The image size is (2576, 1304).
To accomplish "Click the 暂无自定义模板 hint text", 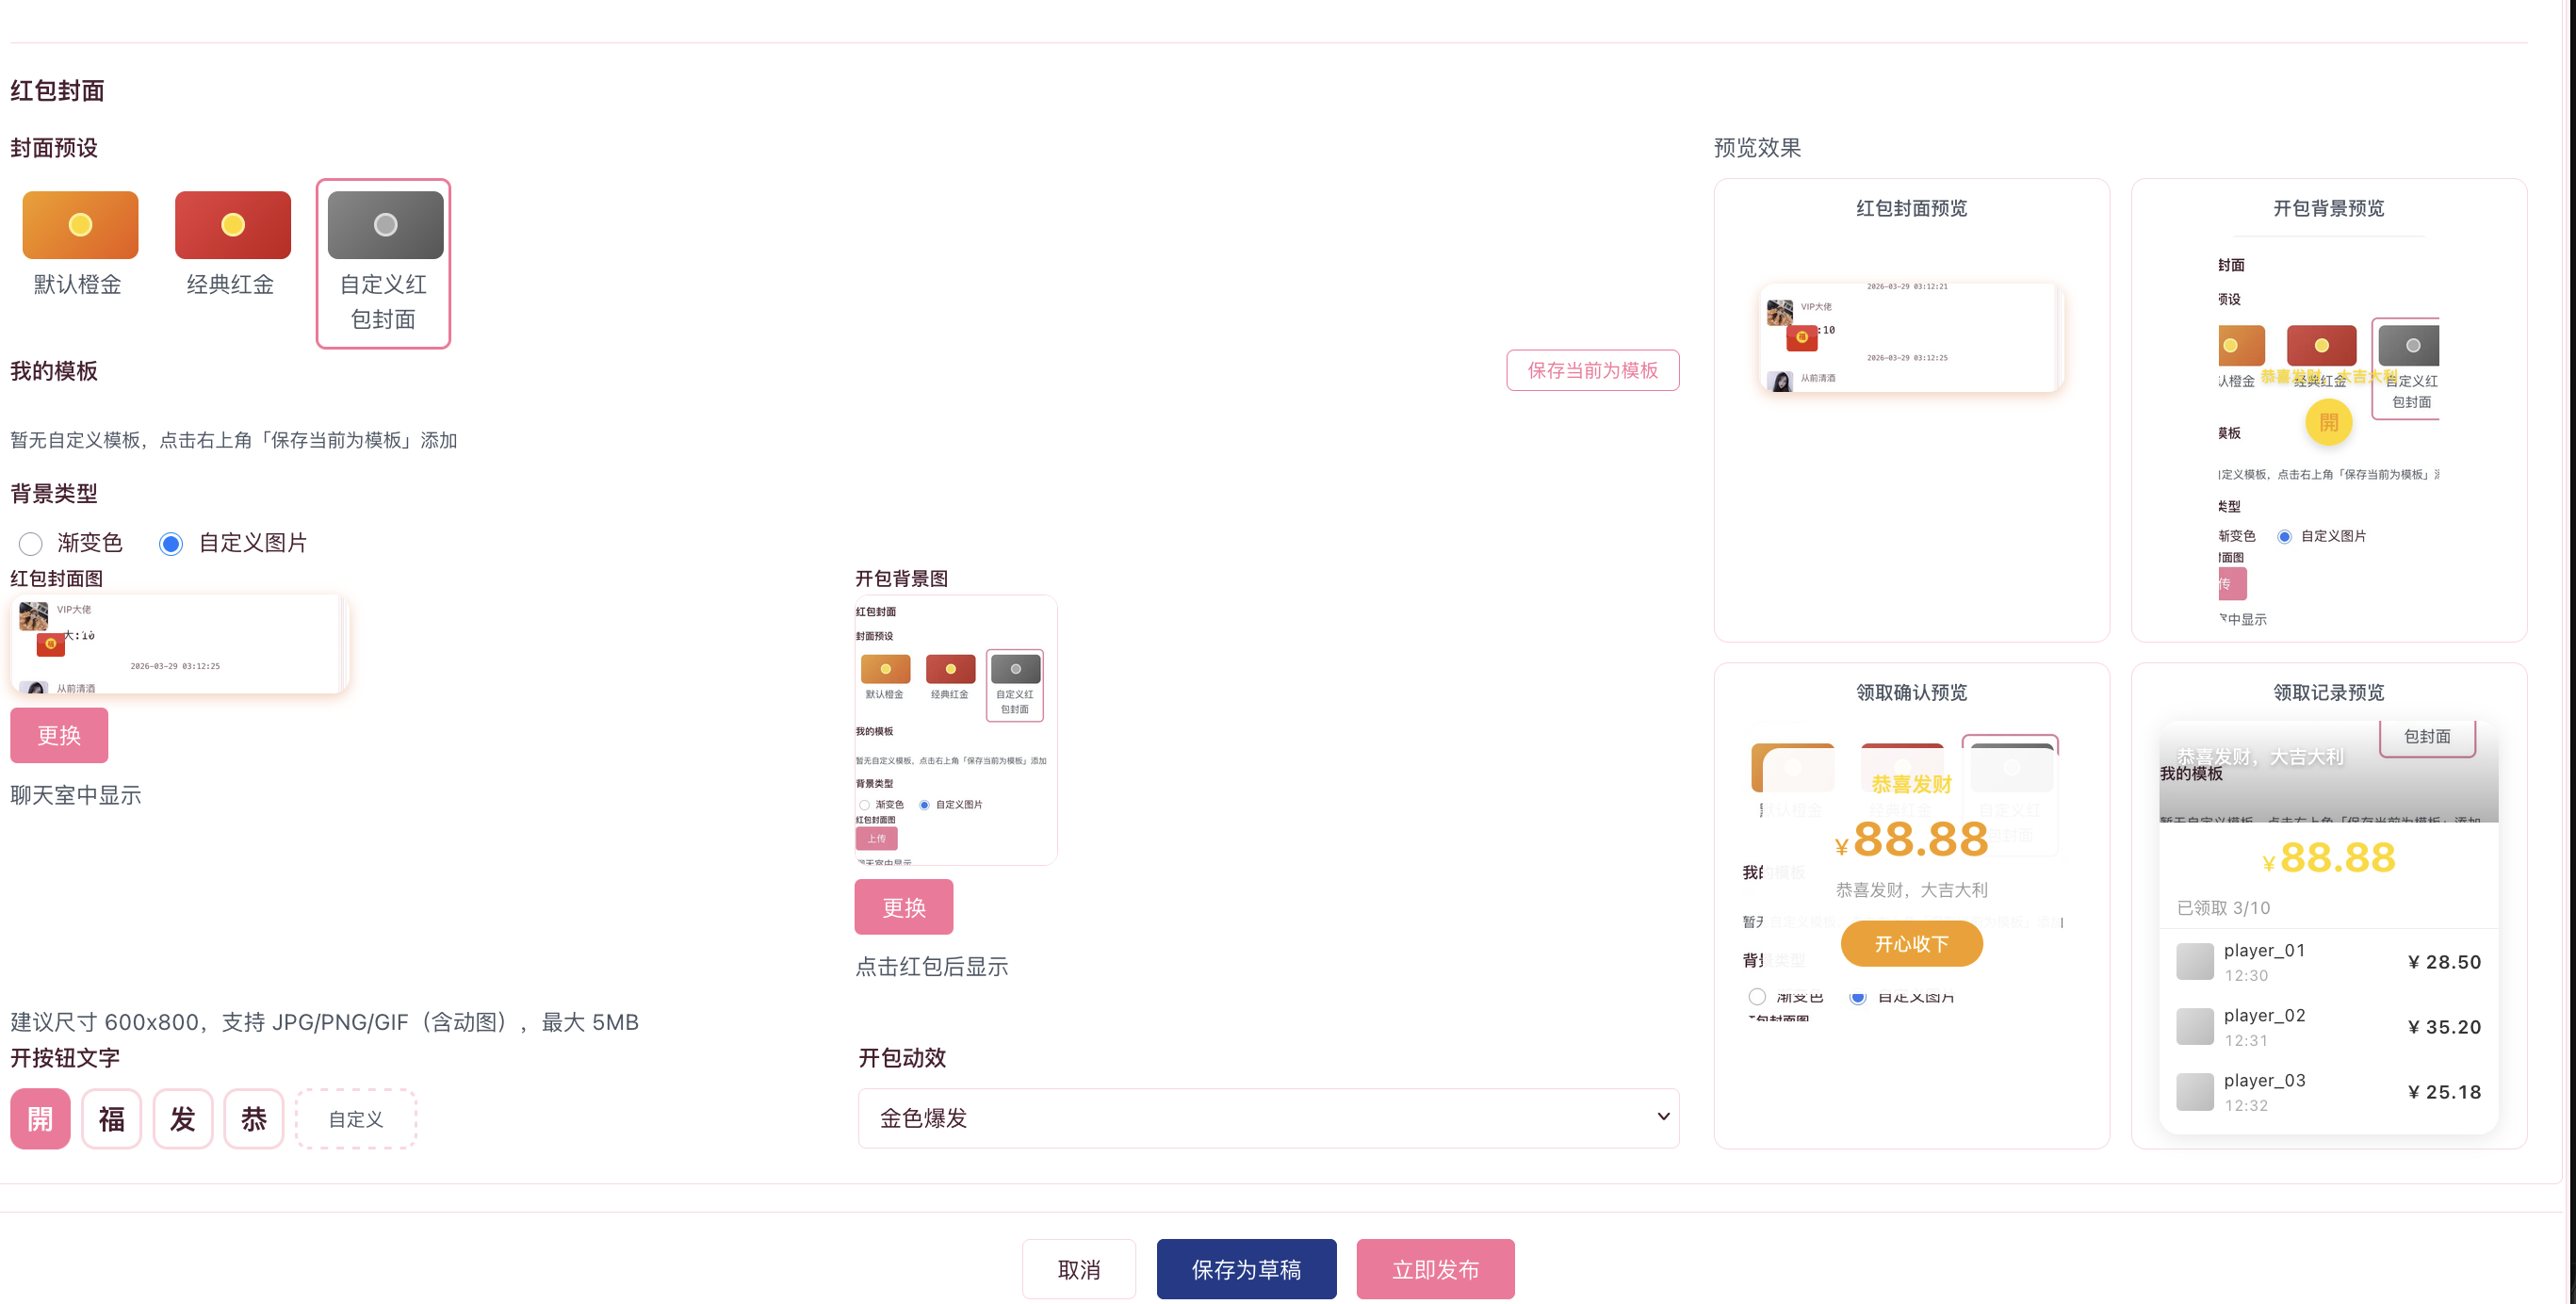I will [x=234, y=440].
